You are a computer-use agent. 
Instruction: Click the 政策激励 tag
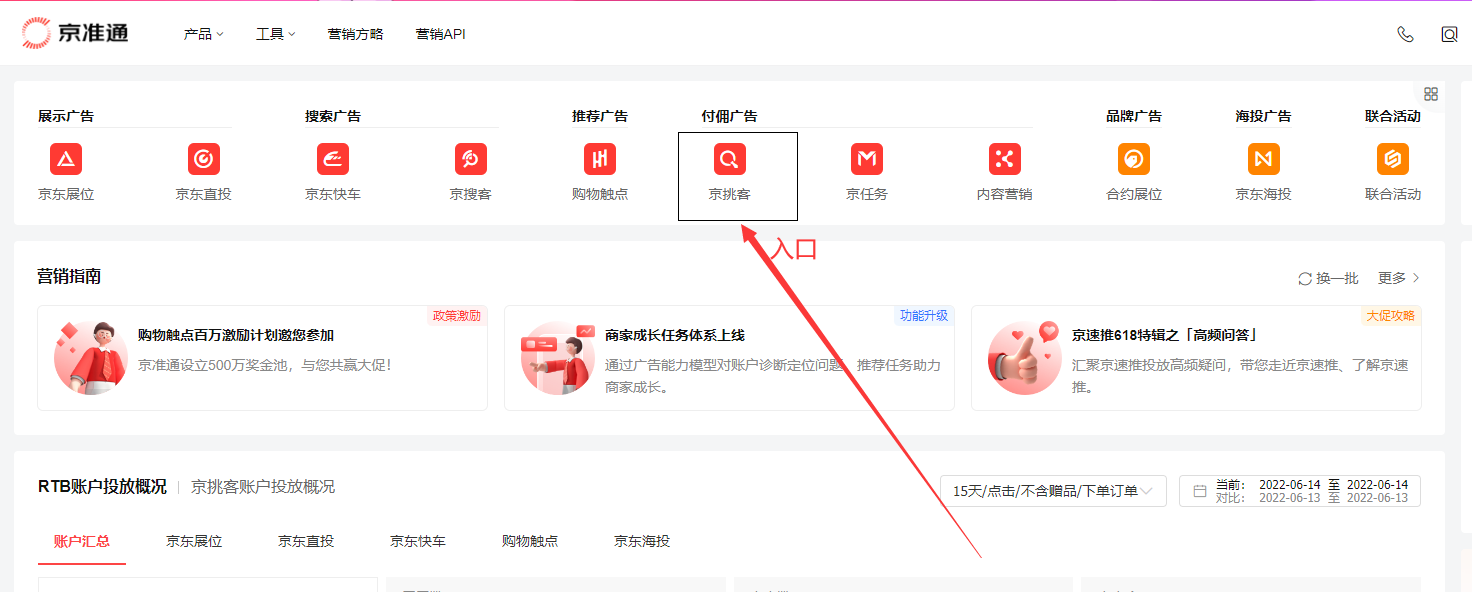(x=457, y=316)
